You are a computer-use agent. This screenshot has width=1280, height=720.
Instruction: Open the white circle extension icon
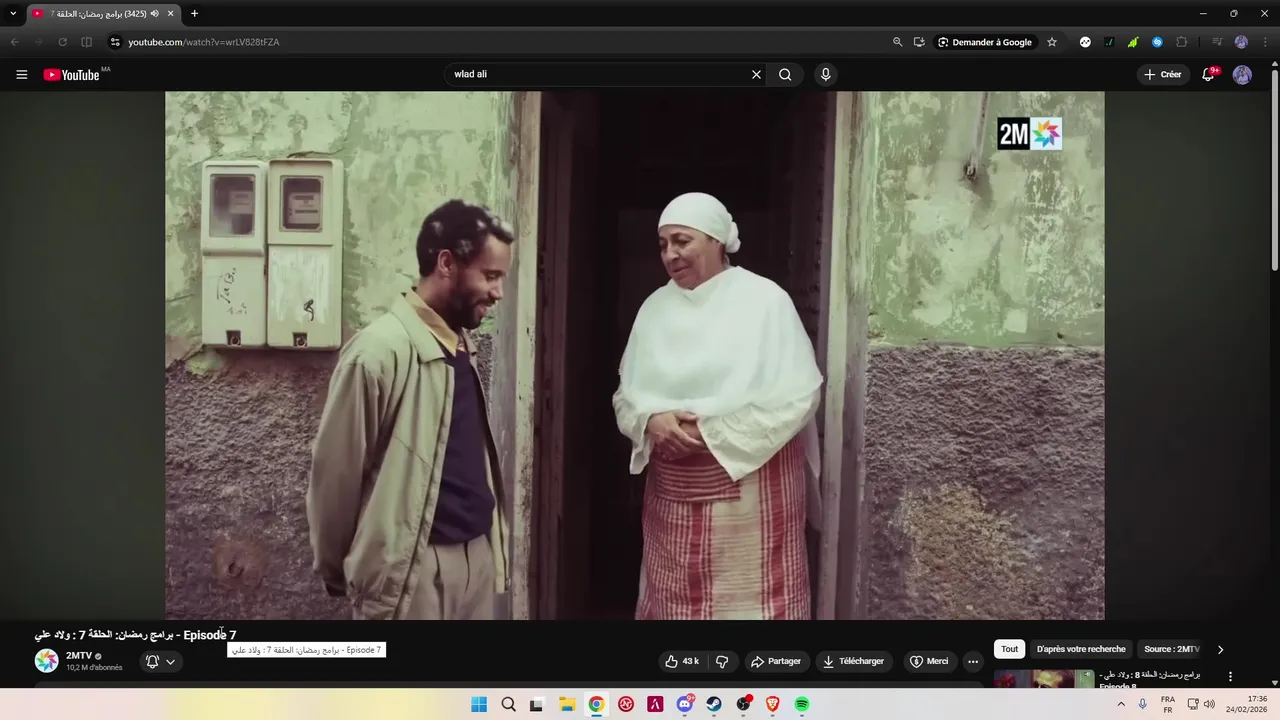tap(1085, 42)
